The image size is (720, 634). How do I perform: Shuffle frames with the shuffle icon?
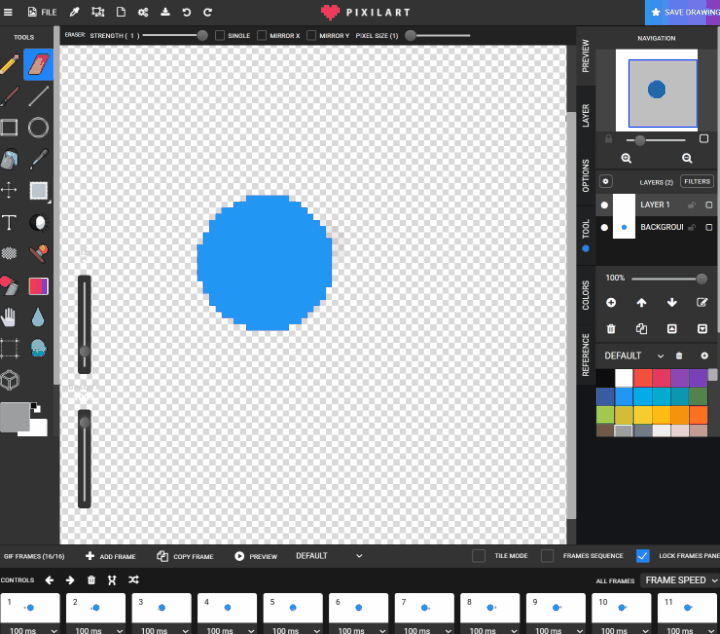point(134,580)
